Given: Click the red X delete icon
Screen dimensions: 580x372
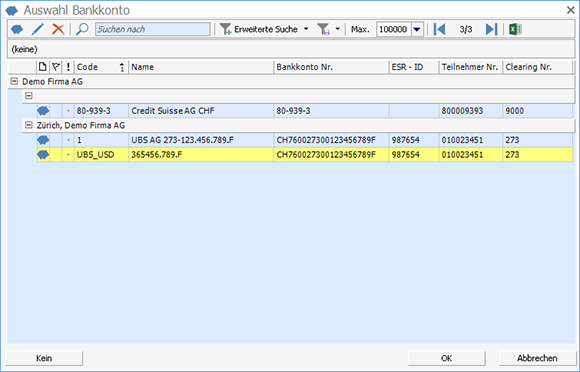Looking at the screenshot, I should coord(58,29).
